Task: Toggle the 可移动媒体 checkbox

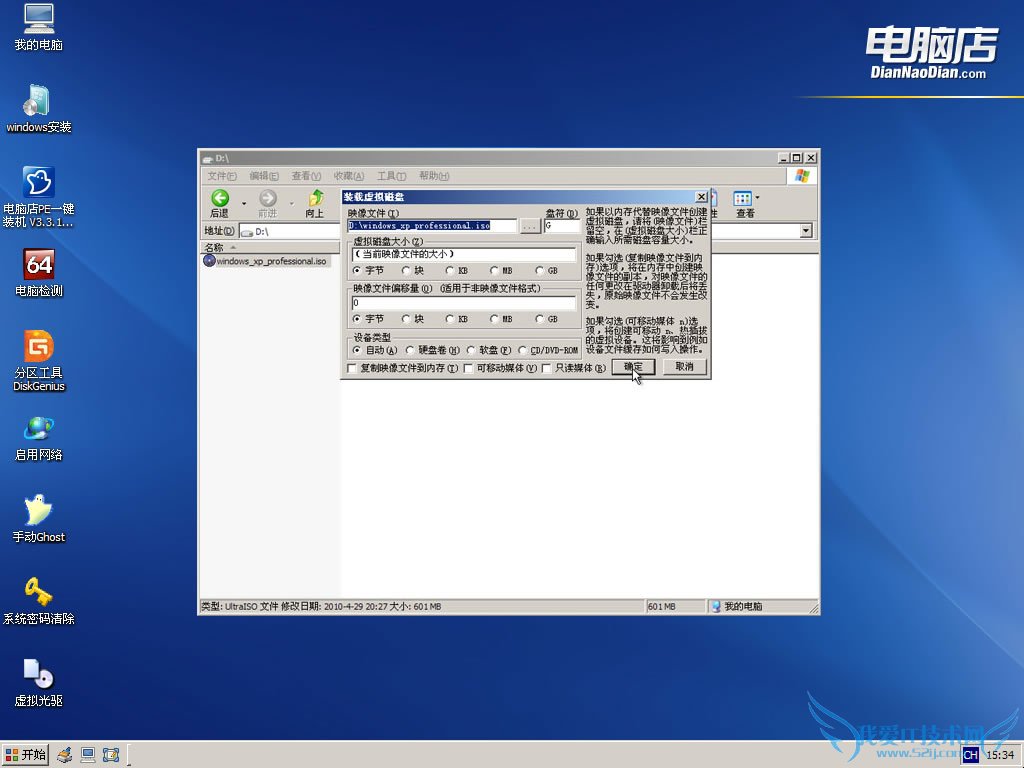Action: (468, 368)
